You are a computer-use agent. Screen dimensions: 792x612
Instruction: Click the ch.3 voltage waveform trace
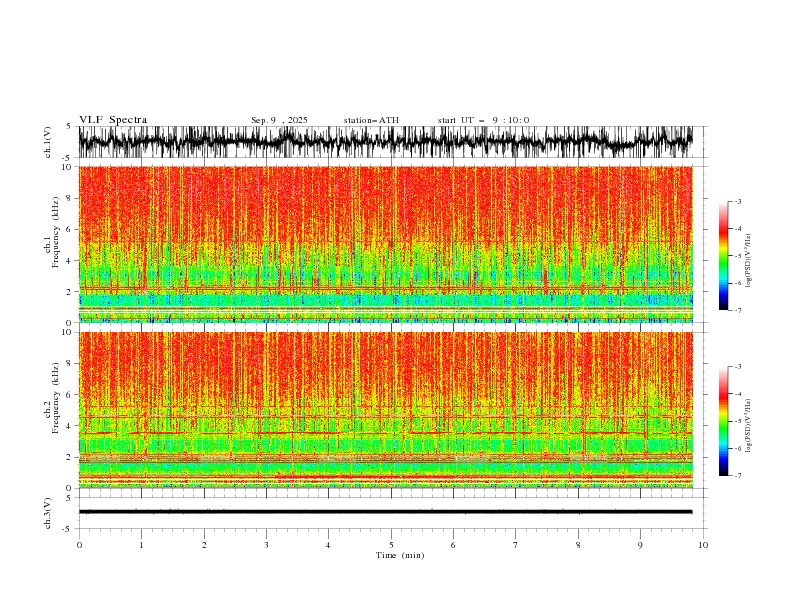coord(385,512)
